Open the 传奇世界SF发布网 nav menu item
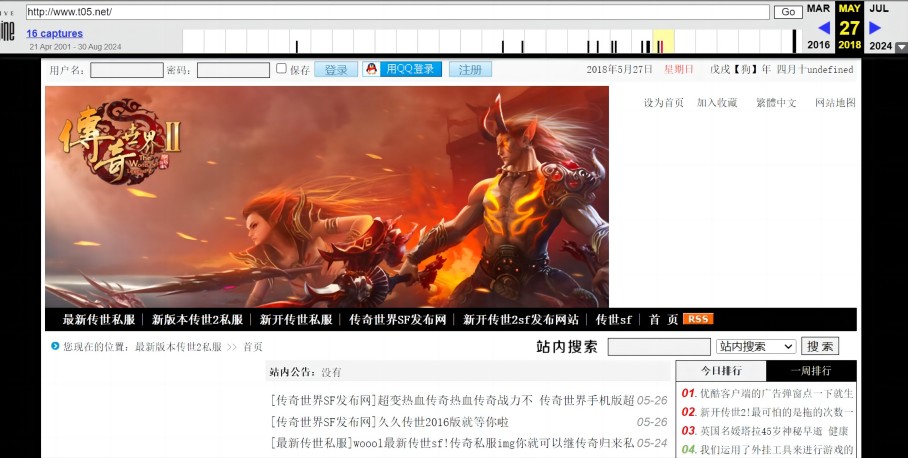This screenshot has height=458, width=908. (398, 320)
